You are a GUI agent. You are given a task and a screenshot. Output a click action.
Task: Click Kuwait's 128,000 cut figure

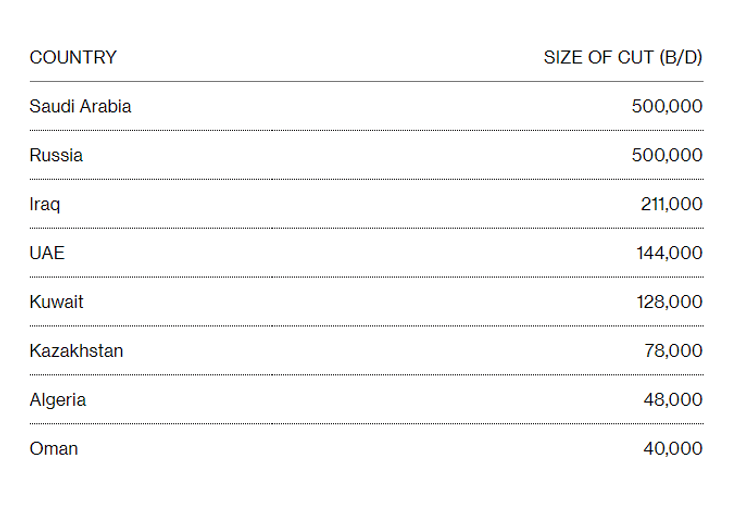(669, 302)
